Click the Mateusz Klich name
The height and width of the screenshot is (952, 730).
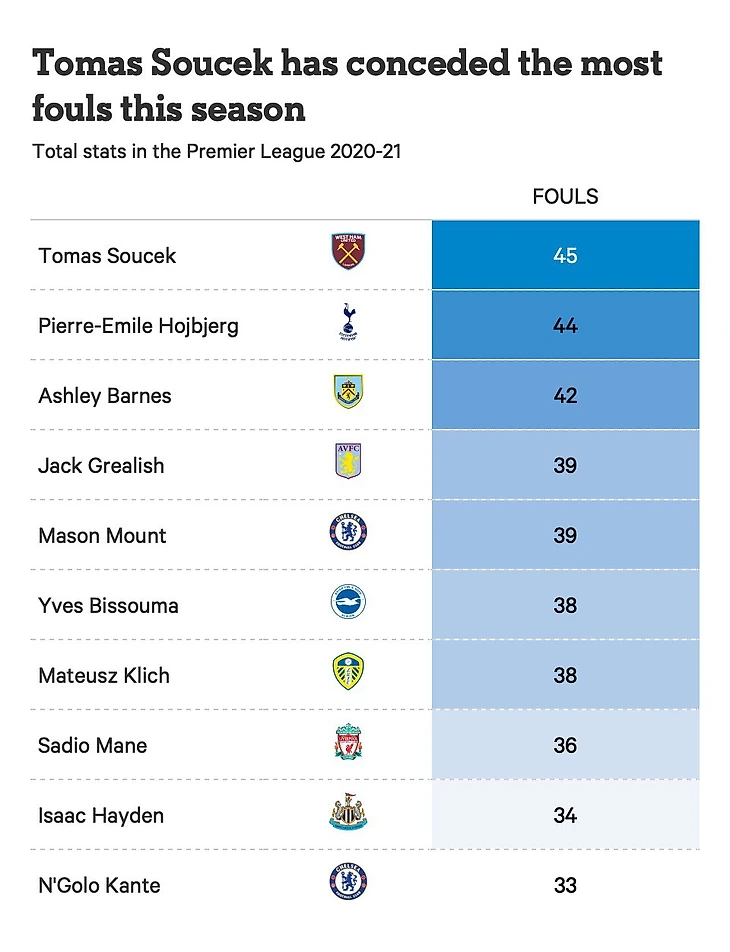pos(104,676)
